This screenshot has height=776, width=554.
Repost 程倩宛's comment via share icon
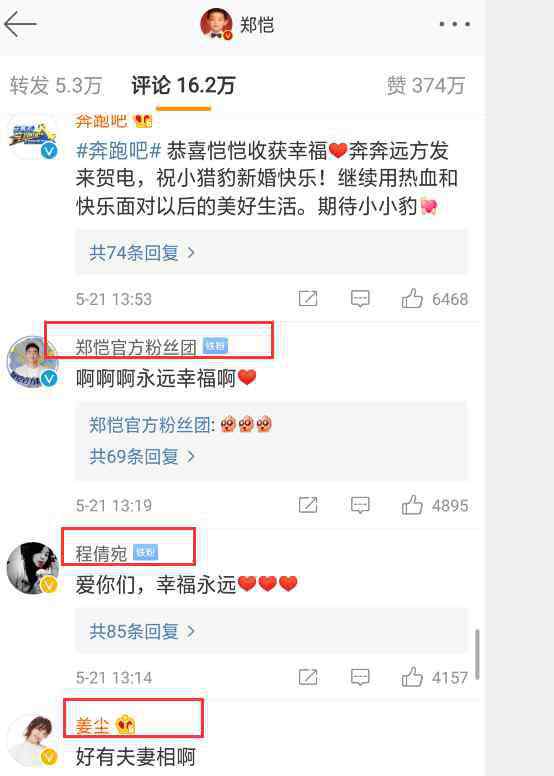pos(308,677)
